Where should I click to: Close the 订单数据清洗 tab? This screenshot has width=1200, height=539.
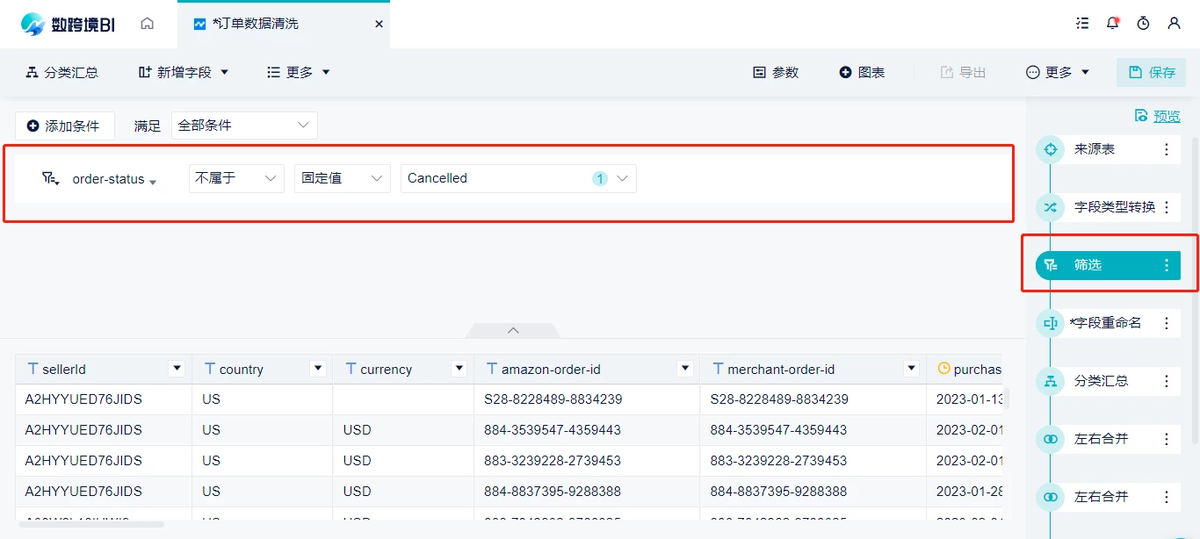[378, 23]
